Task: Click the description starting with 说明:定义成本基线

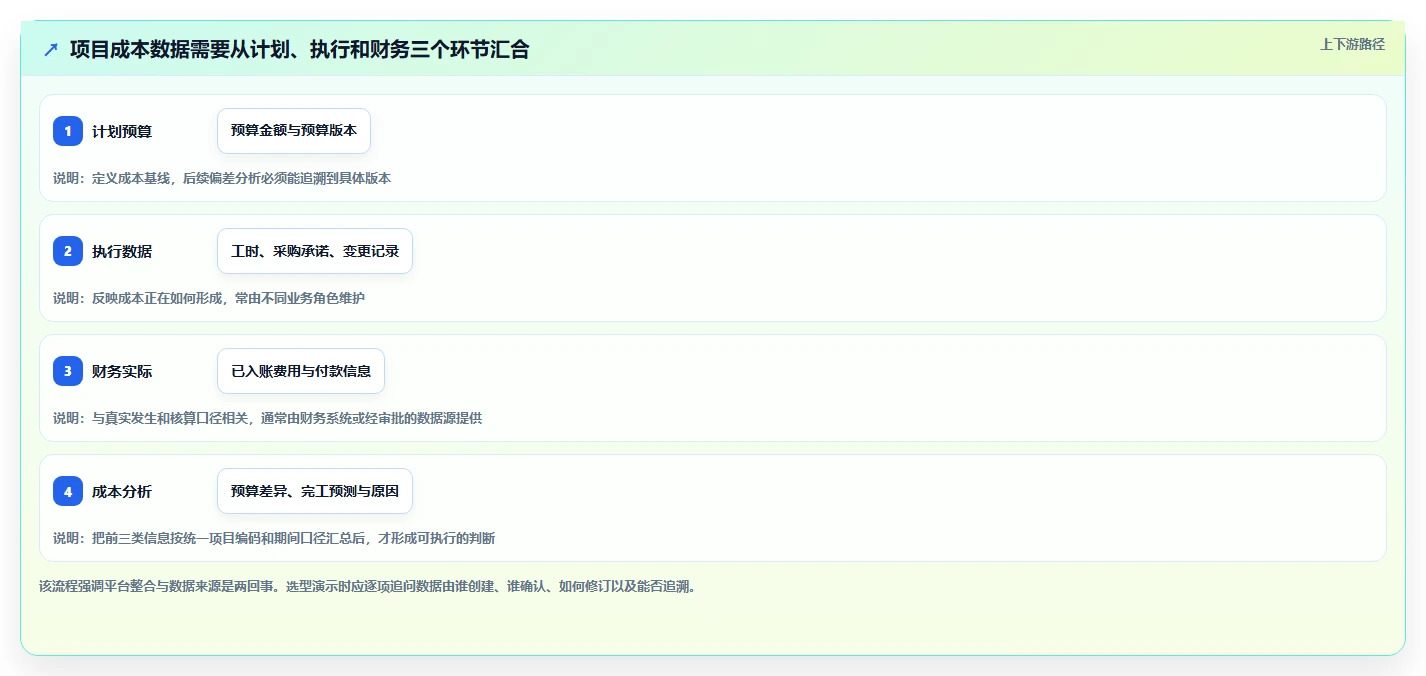Action: pos(222,178)
